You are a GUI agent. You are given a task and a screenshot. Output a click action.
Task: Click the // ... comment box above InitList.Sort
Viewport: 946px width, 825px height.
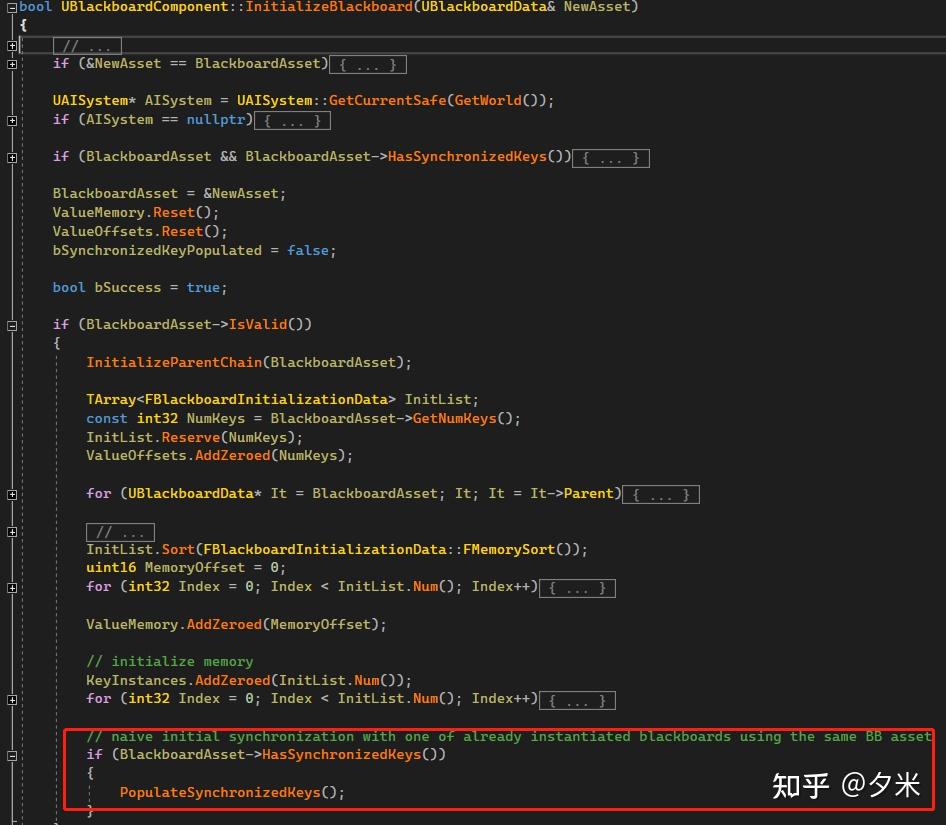point(121,532)
